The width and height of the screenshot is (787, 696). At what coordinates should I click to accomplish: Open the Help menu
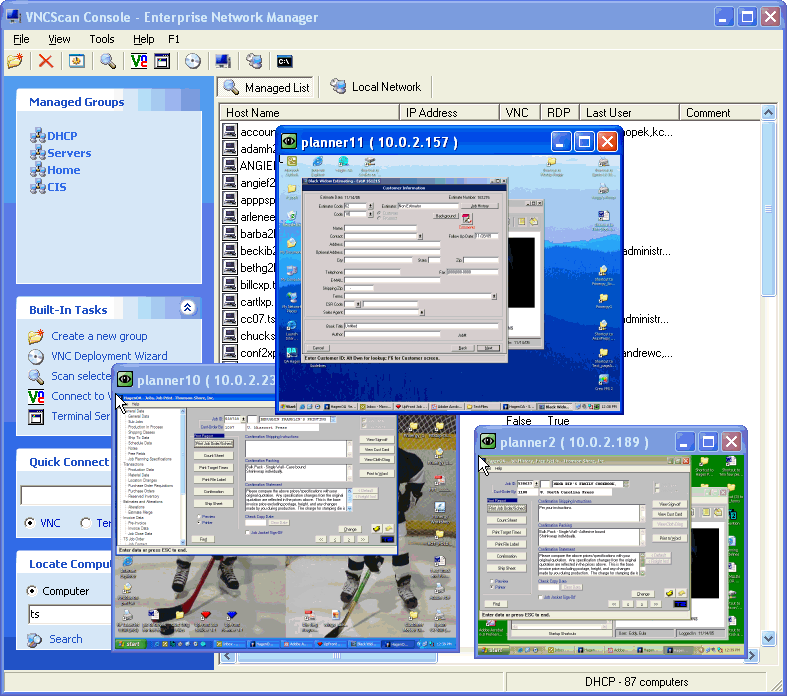(144, 39)
